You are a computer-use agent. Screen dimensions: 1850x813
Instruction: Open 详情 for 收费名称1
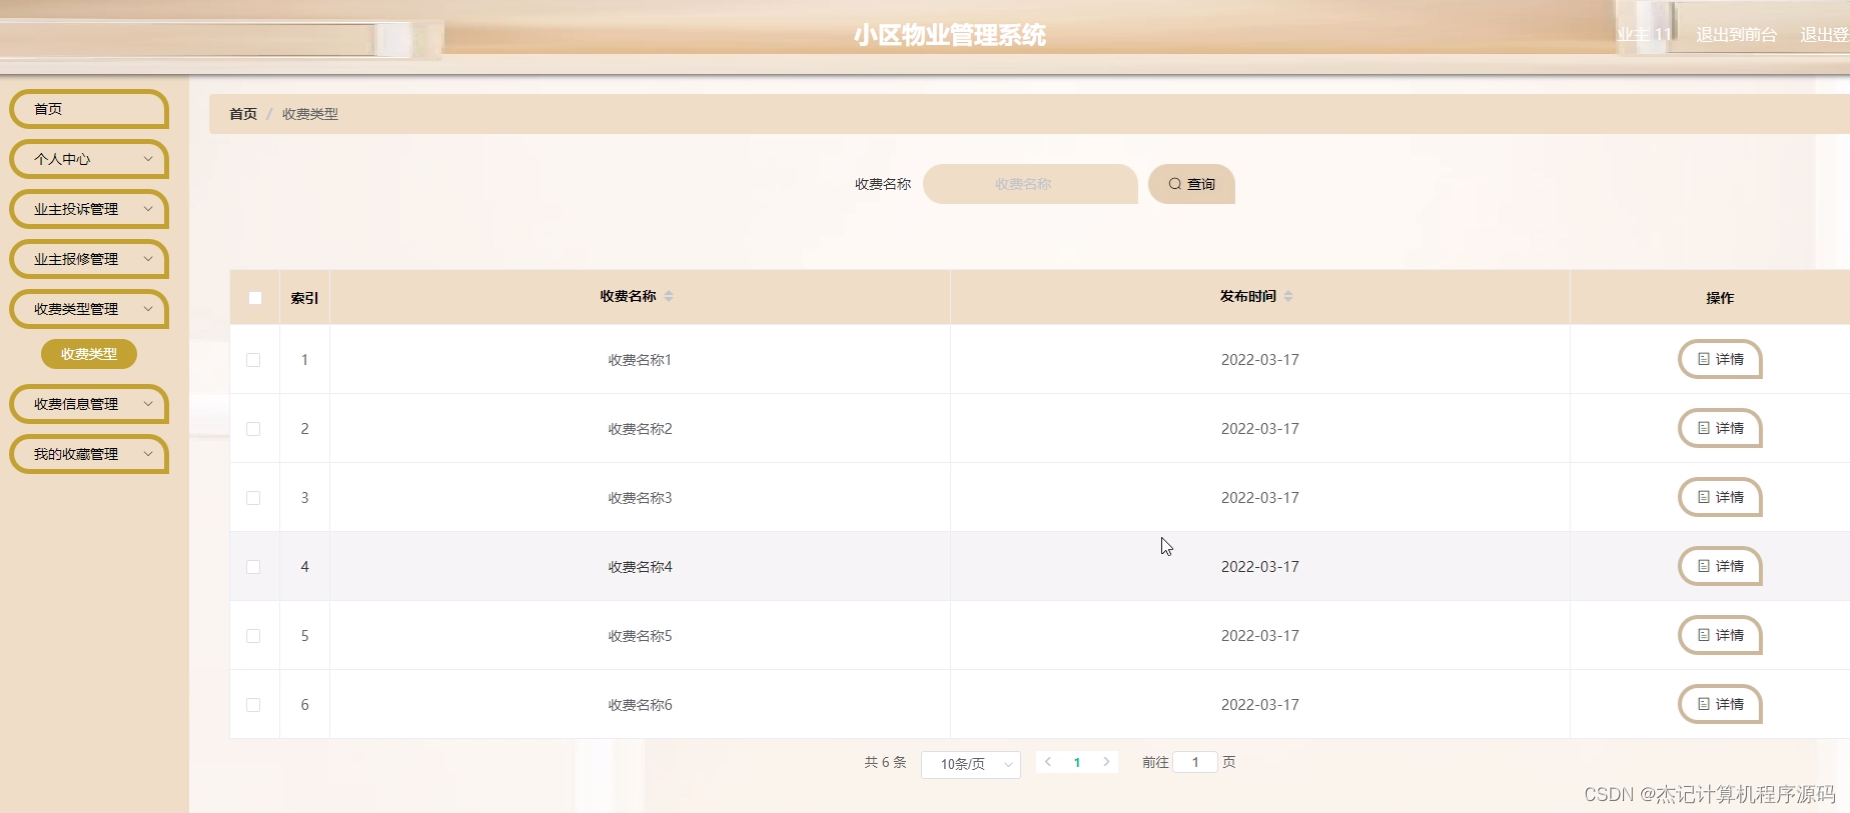coord(1720,359)
